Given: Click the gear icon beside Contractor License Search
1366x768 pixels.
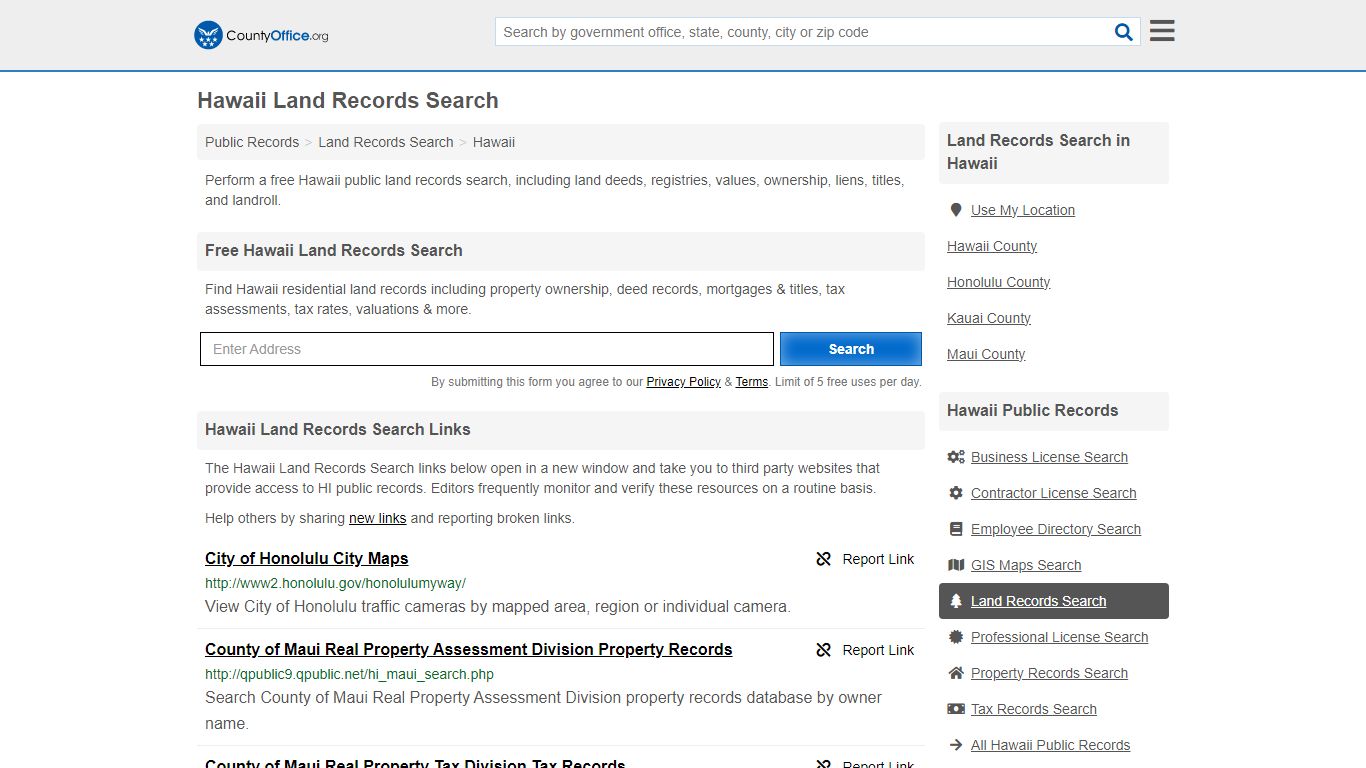Looking at the screenshot, I should tap(956, 493).
